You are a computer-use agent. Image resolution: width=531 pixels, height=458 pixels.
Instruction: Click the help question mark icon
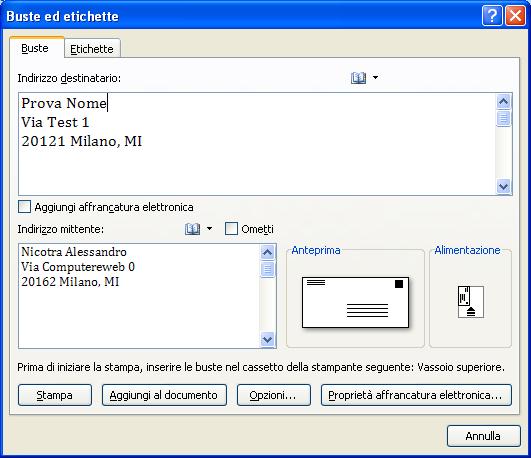tap(492, 16)
